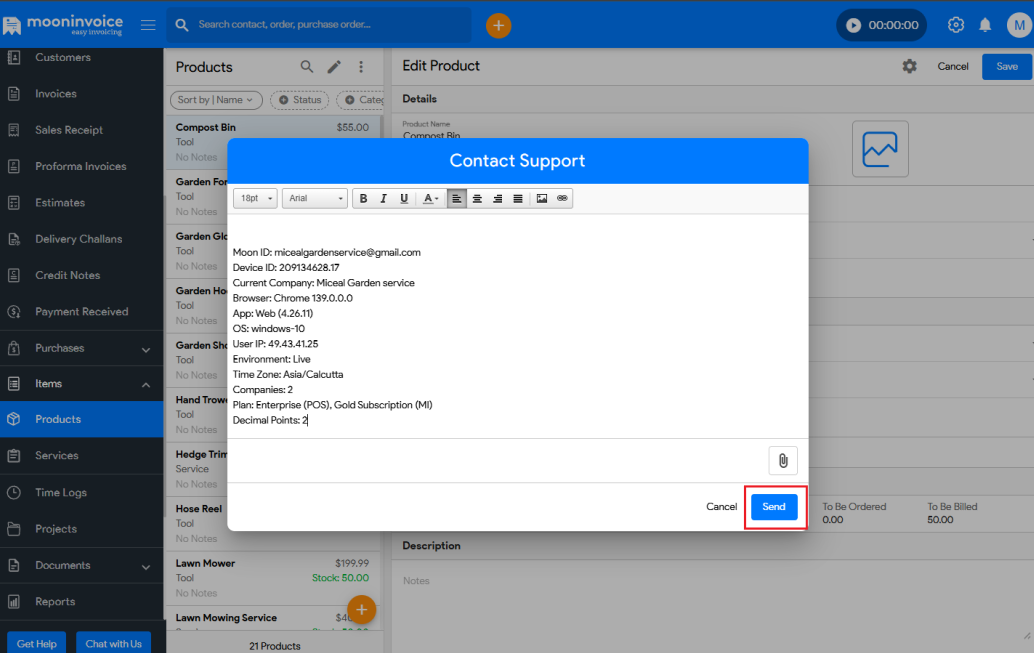
Task: Open Credit Notes in the sidebar
Action: (x=82, y=275)
